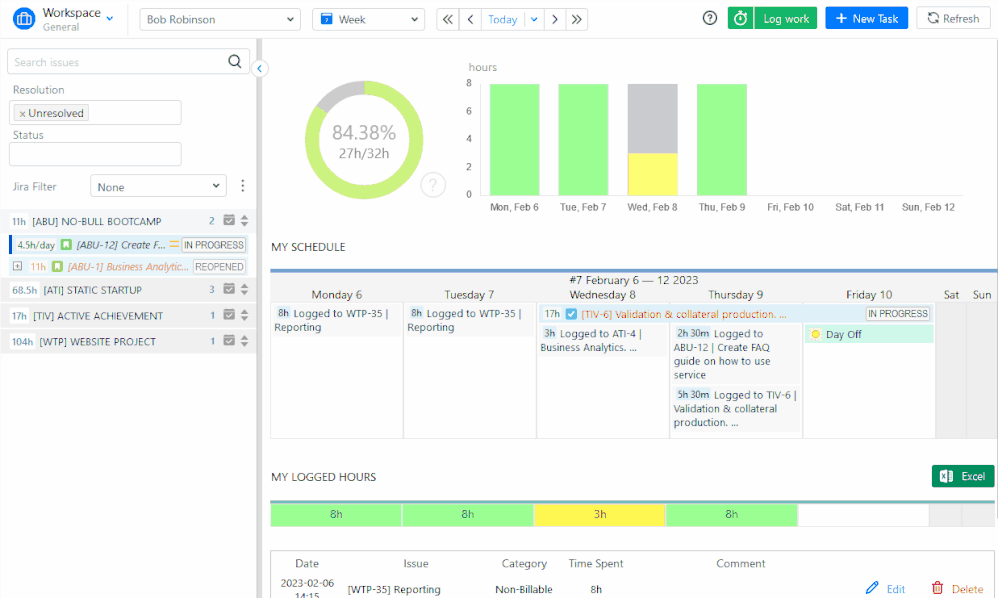Open the help question mark icon

(x=710, y=18)
